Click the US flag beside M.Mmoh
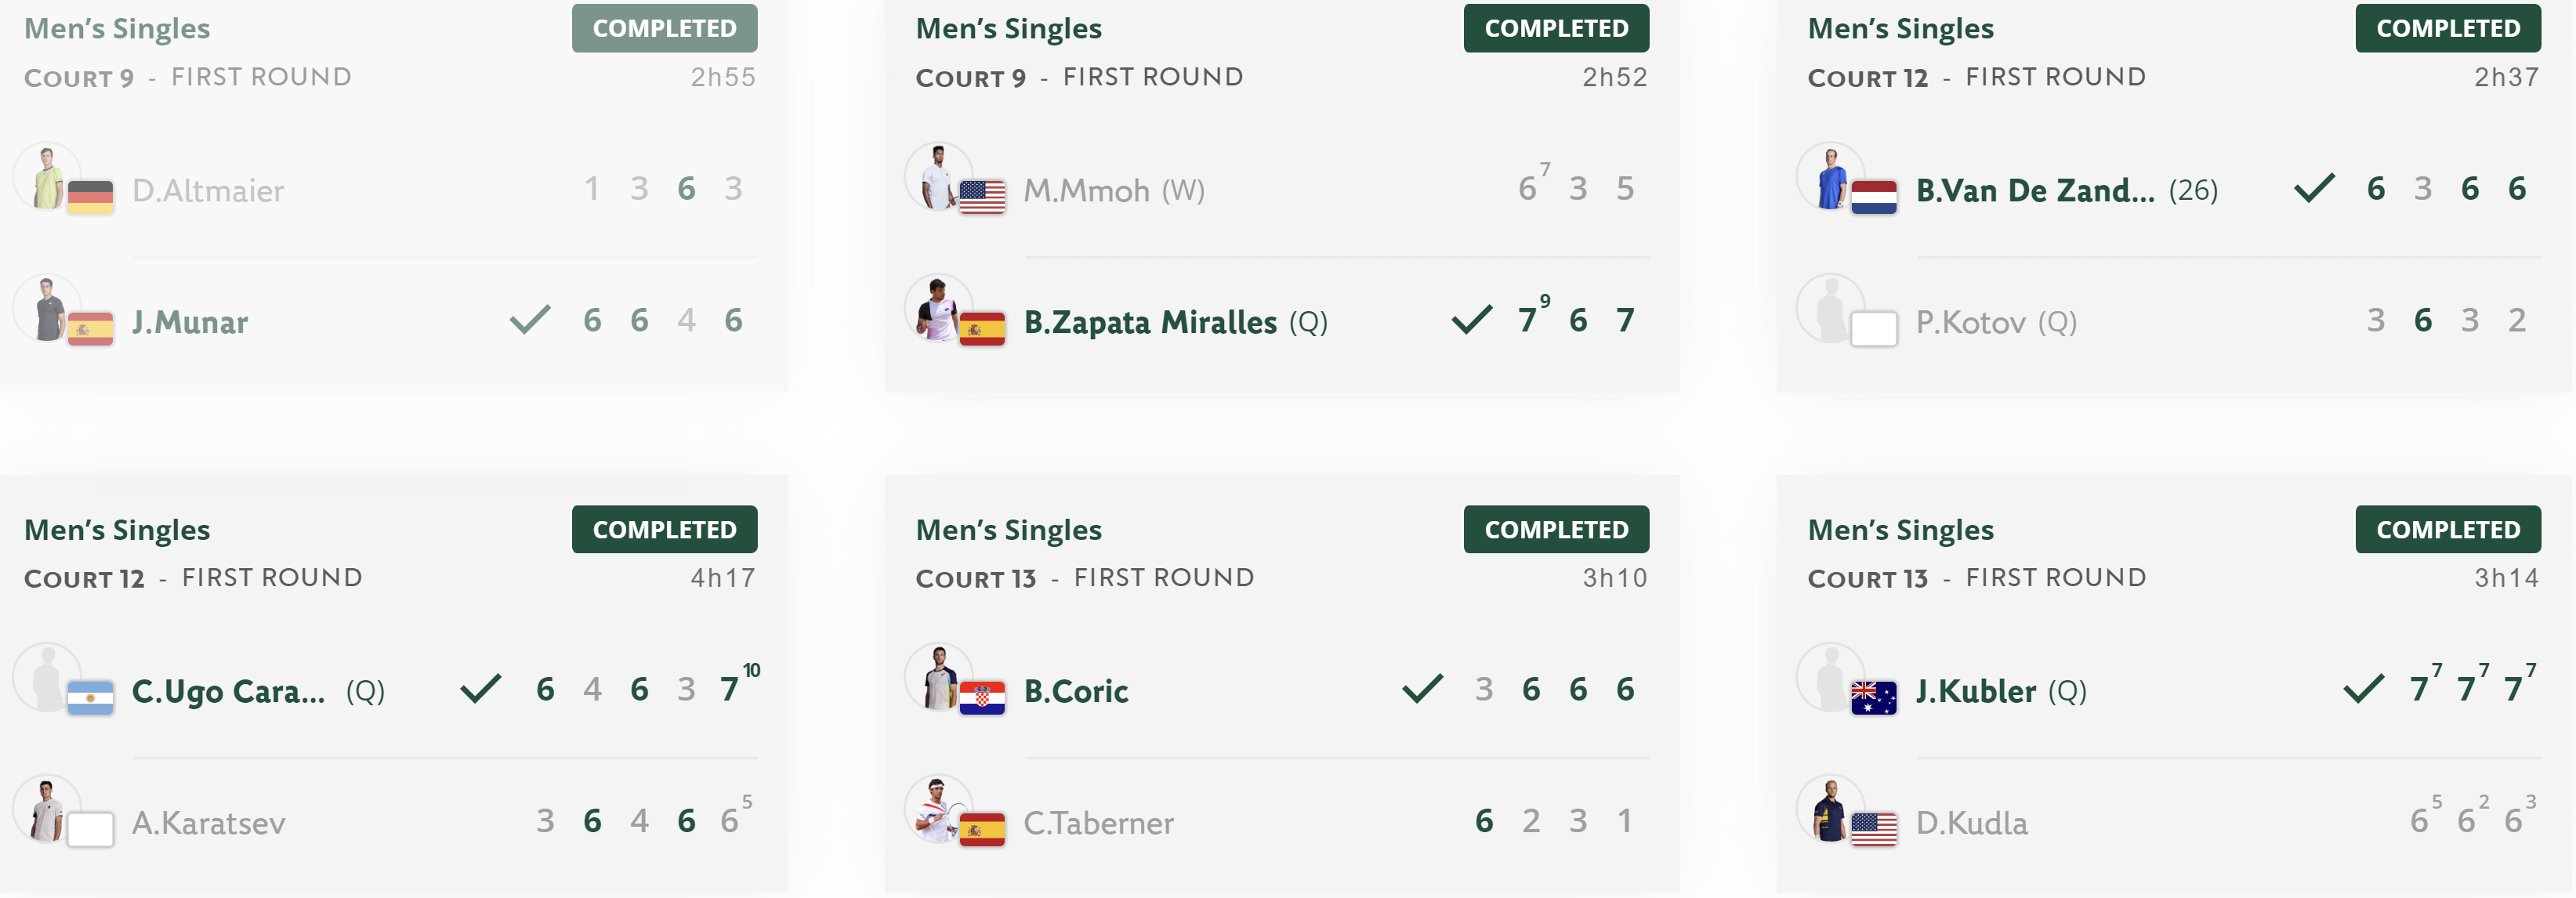Viewport: 2576px width, 898px height. [982, 197]
